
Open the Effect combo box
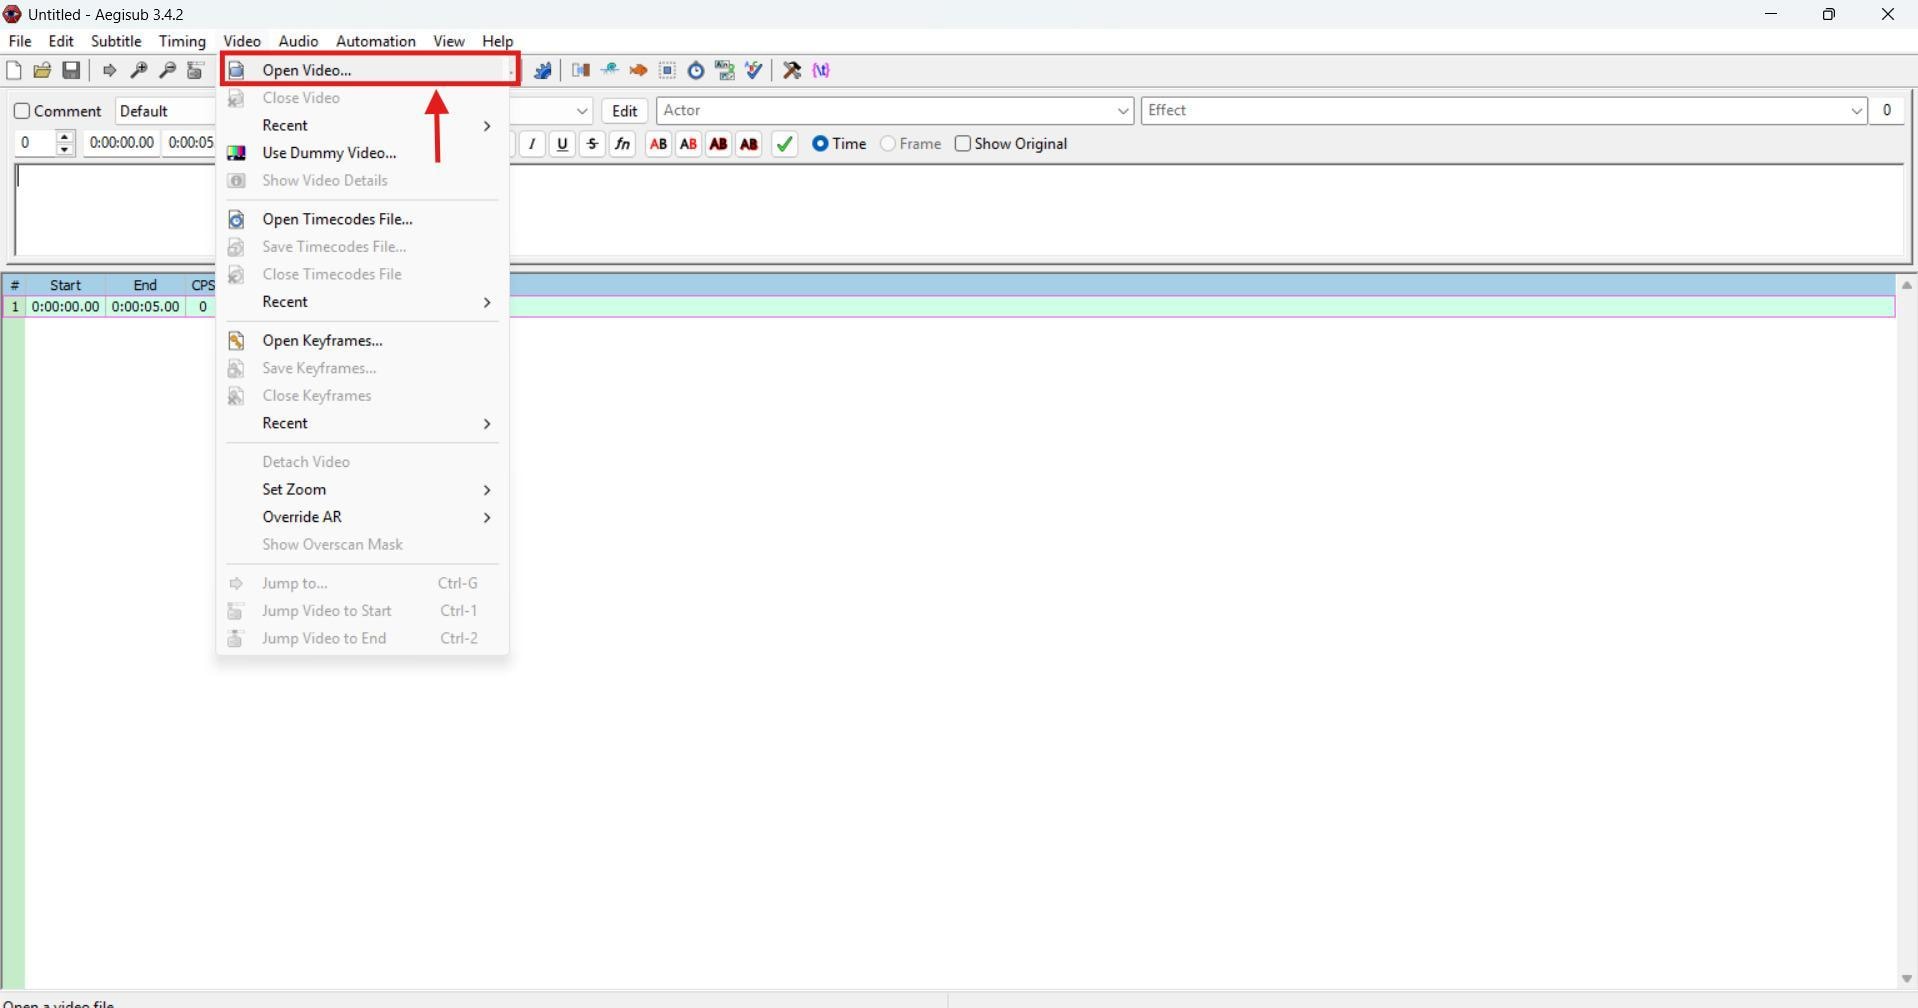click(x=1504, y=111)
